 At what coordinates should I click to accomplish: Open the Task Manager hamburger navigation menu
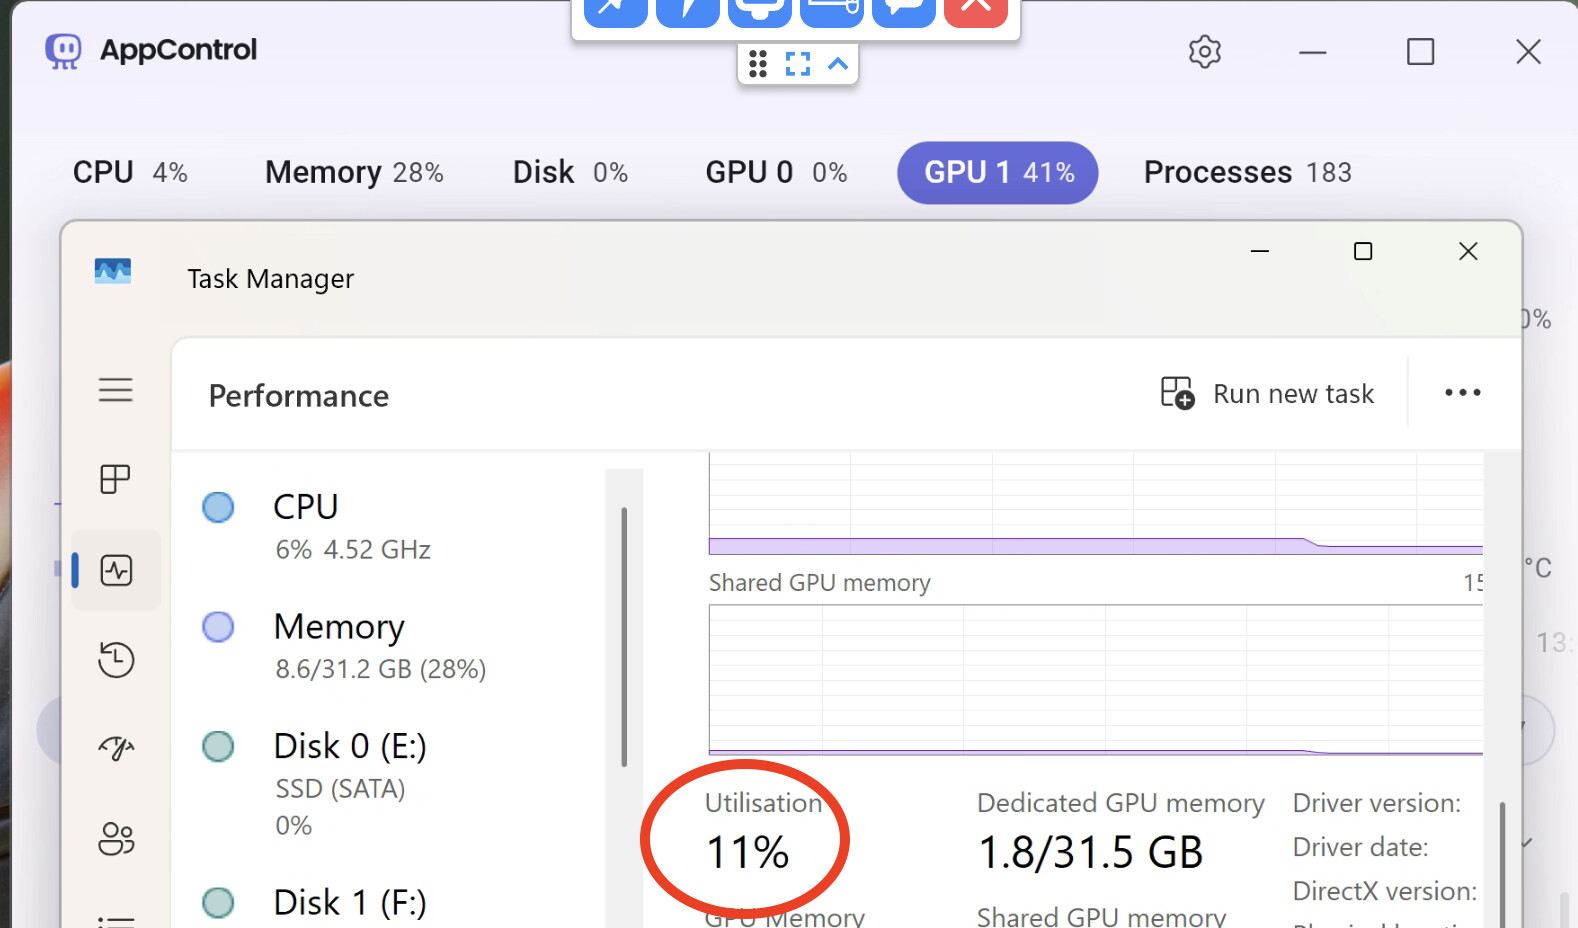[116, 389]
